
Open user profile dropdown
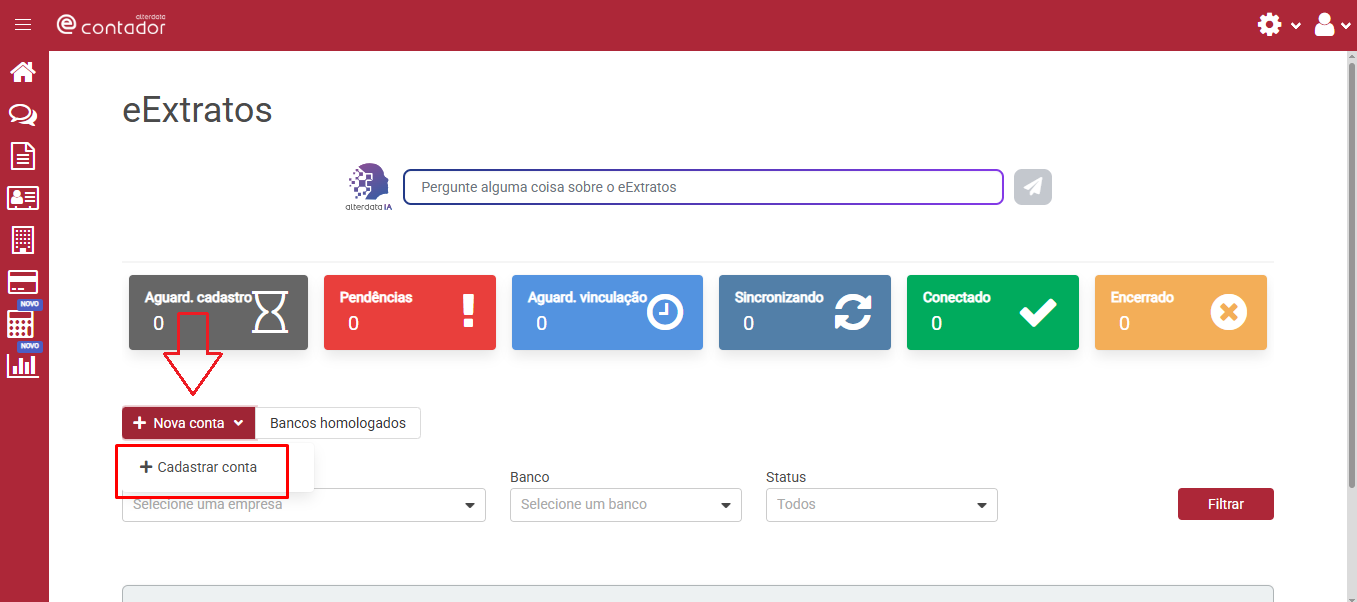click(x=1332, y=25)
